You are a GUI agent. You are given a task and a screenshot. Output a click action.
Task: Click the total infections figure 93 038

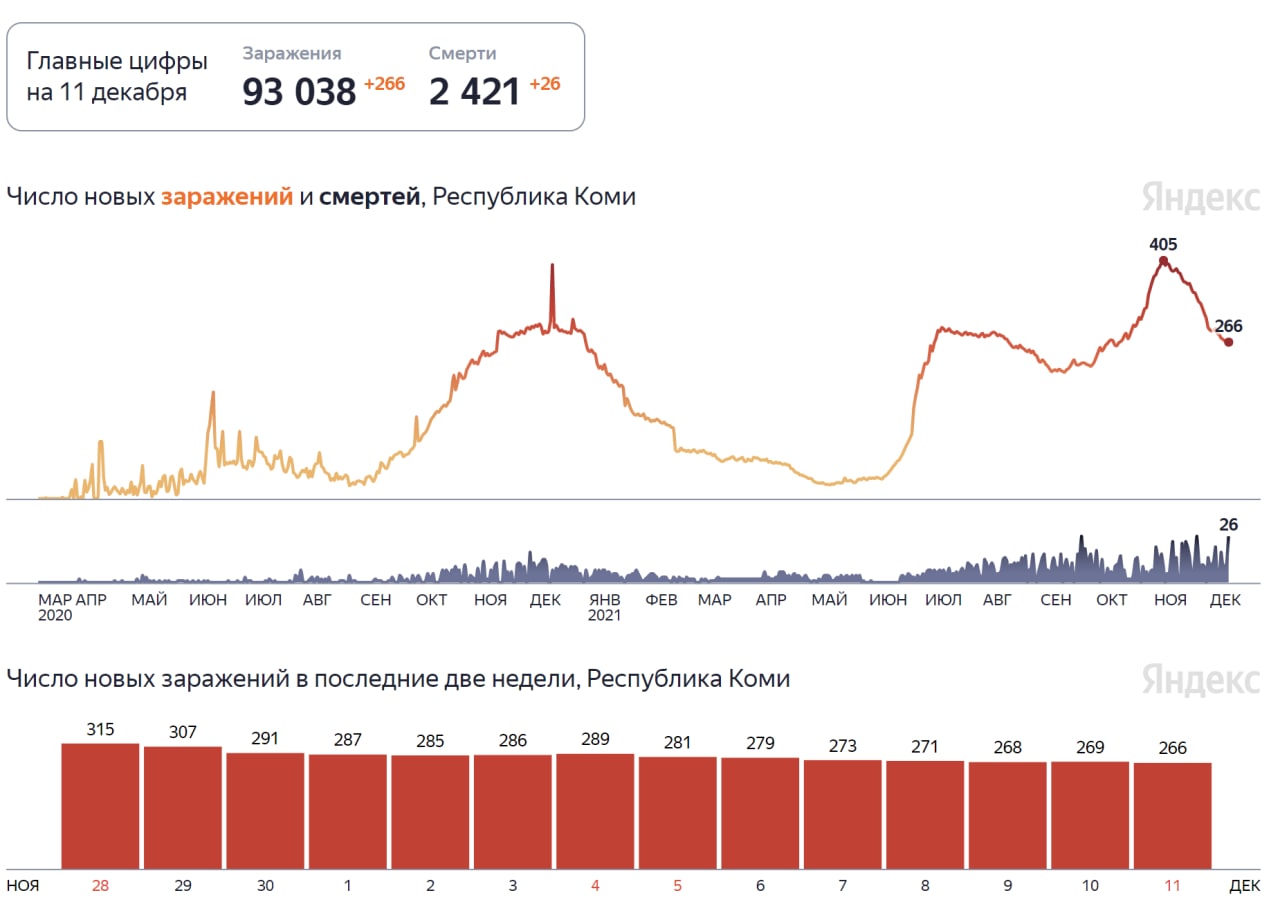pos(299,92)
